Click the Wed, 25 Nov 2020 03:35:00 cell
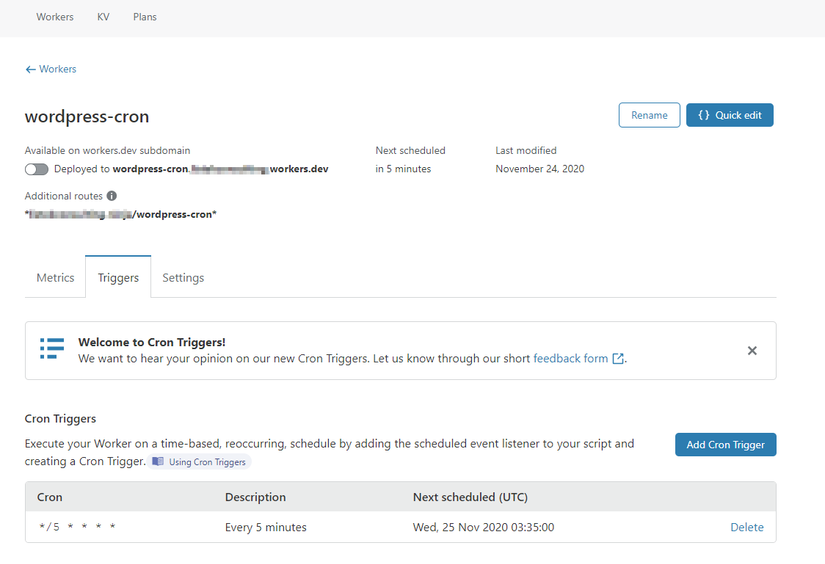Screen dimensions: 825x564 [x=484, y=527]
